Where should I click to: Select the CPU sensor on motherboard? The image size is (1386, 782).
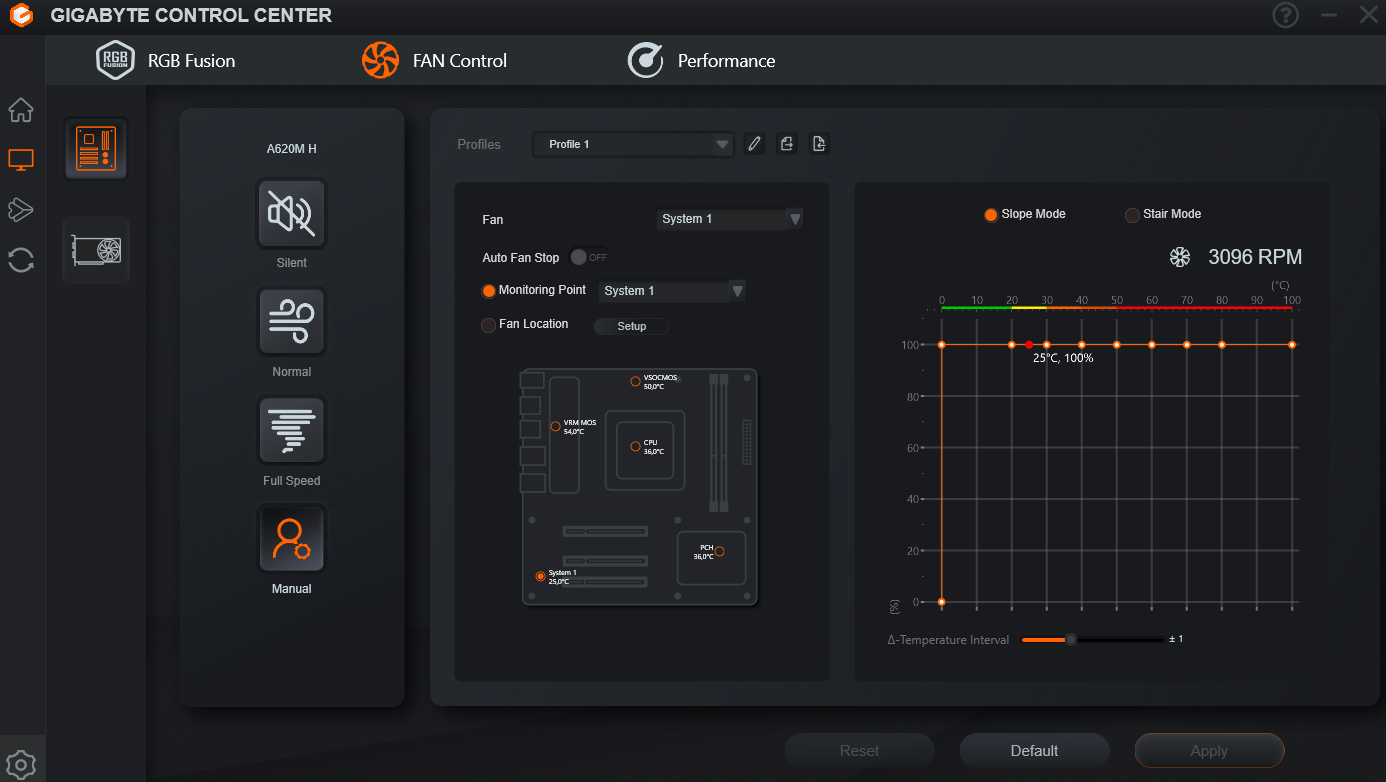point(635,446)
